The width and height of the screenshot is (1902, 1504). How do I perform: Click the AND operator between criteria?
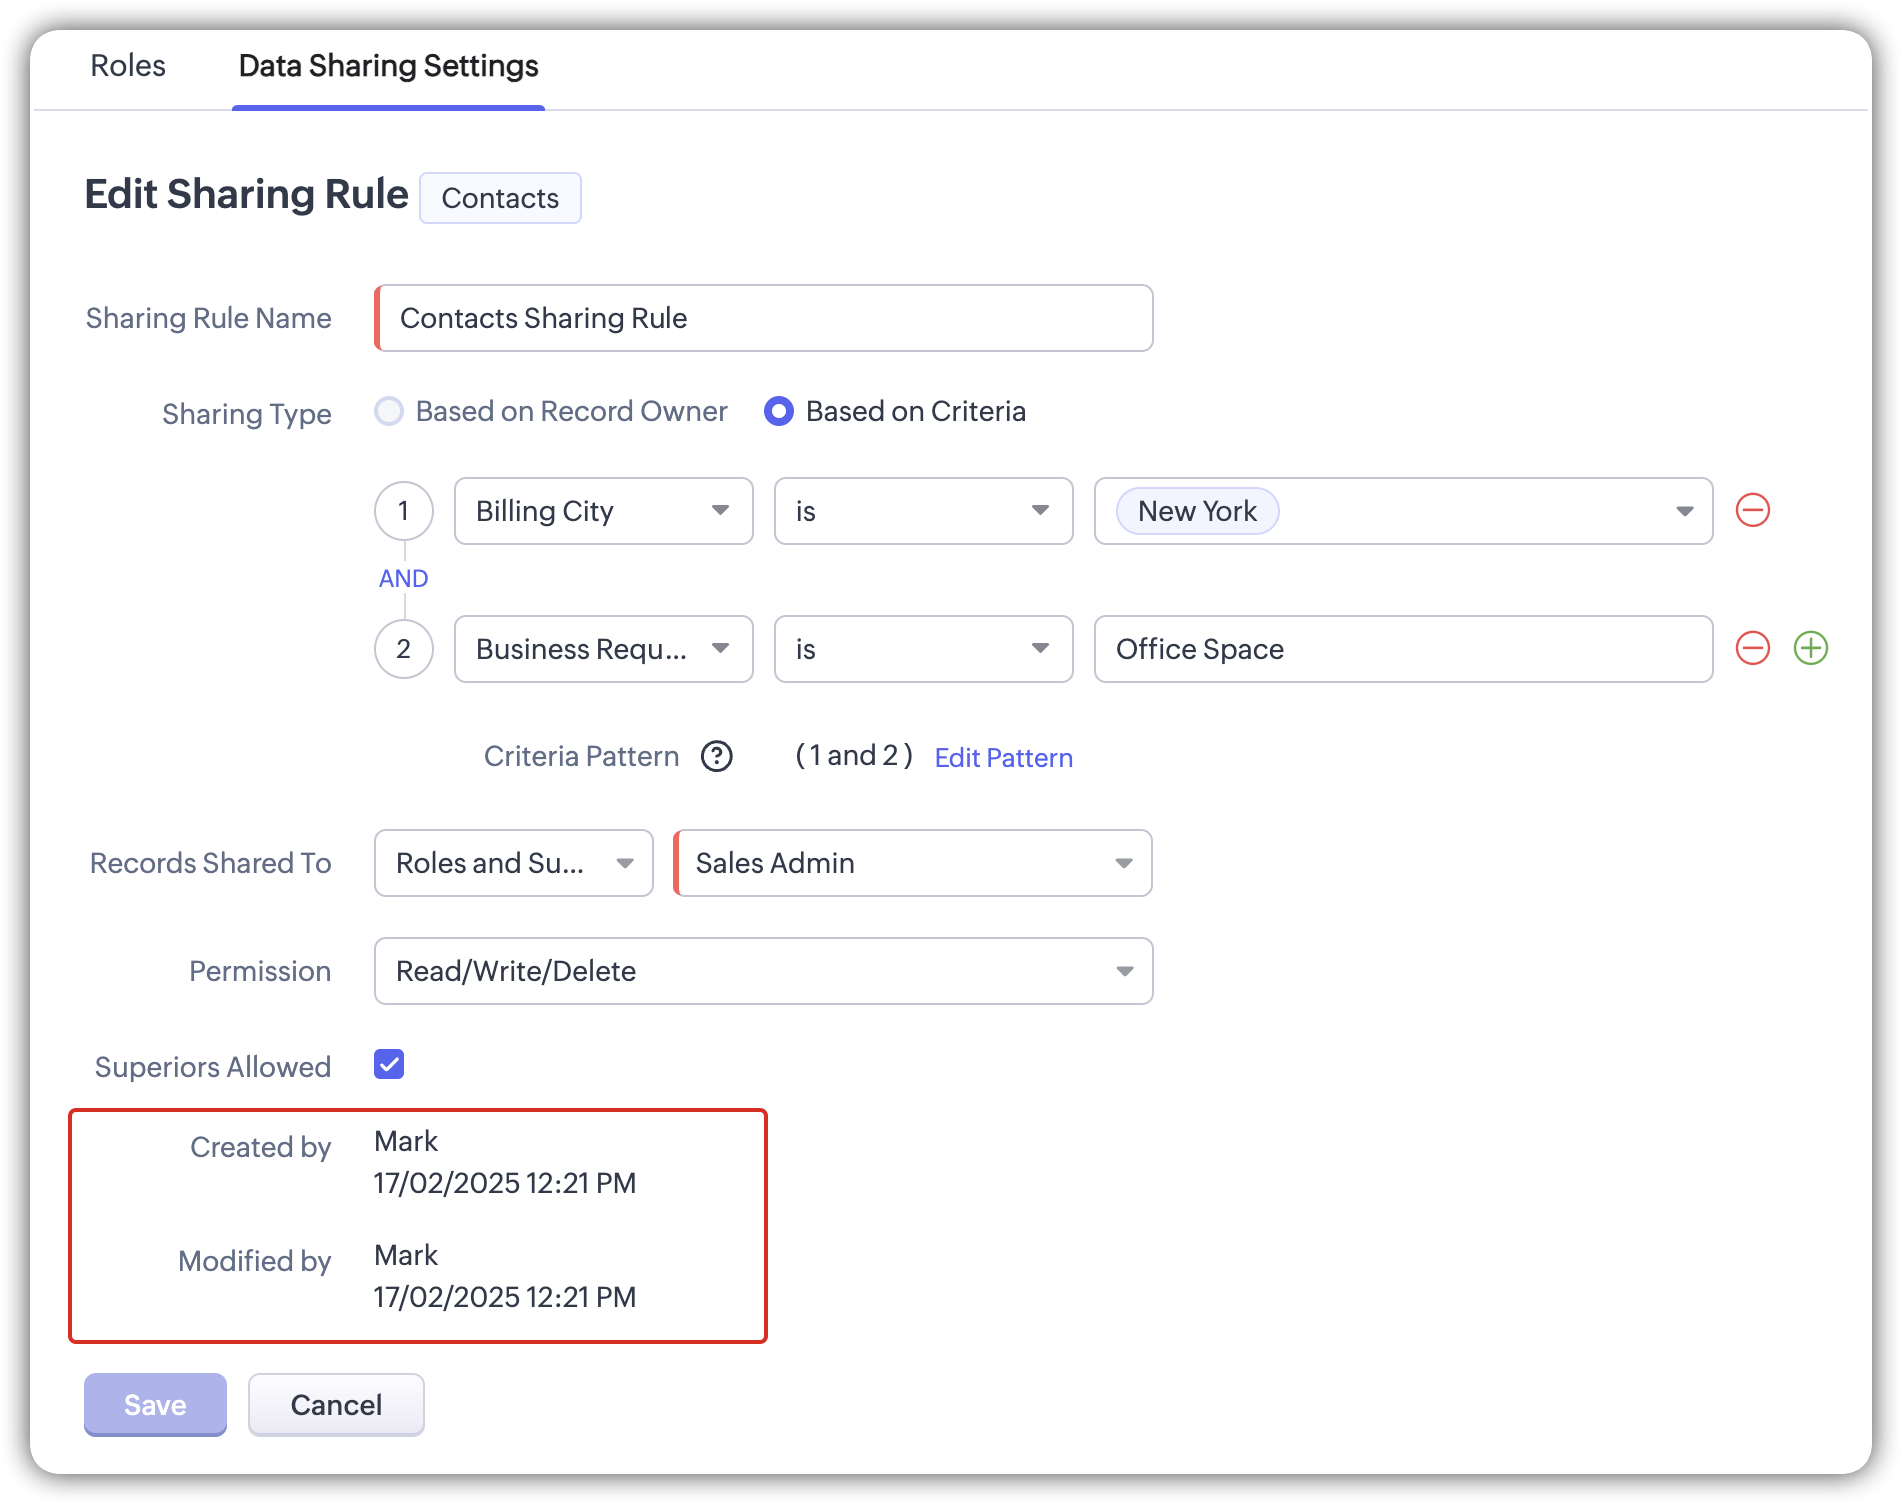pyautogui.click(x=403, y=579)
